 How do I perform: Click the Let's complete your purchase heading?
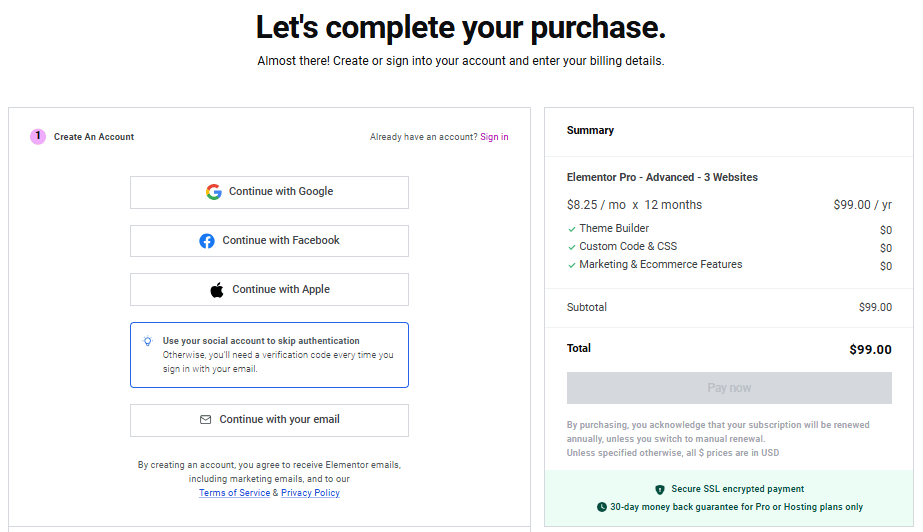pyautogui.click(x=461, y=28)
